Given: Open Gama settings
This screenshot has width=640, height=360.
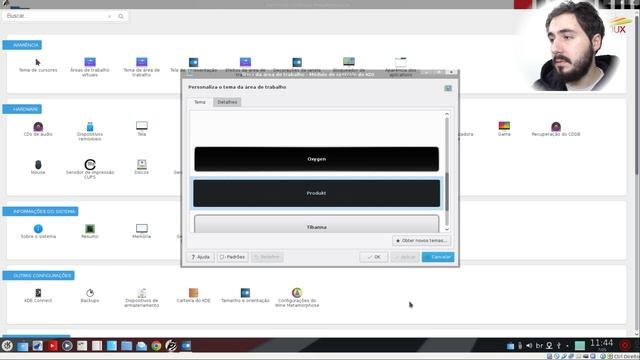Looking at the screenshot, I should [x=504, y=129].
